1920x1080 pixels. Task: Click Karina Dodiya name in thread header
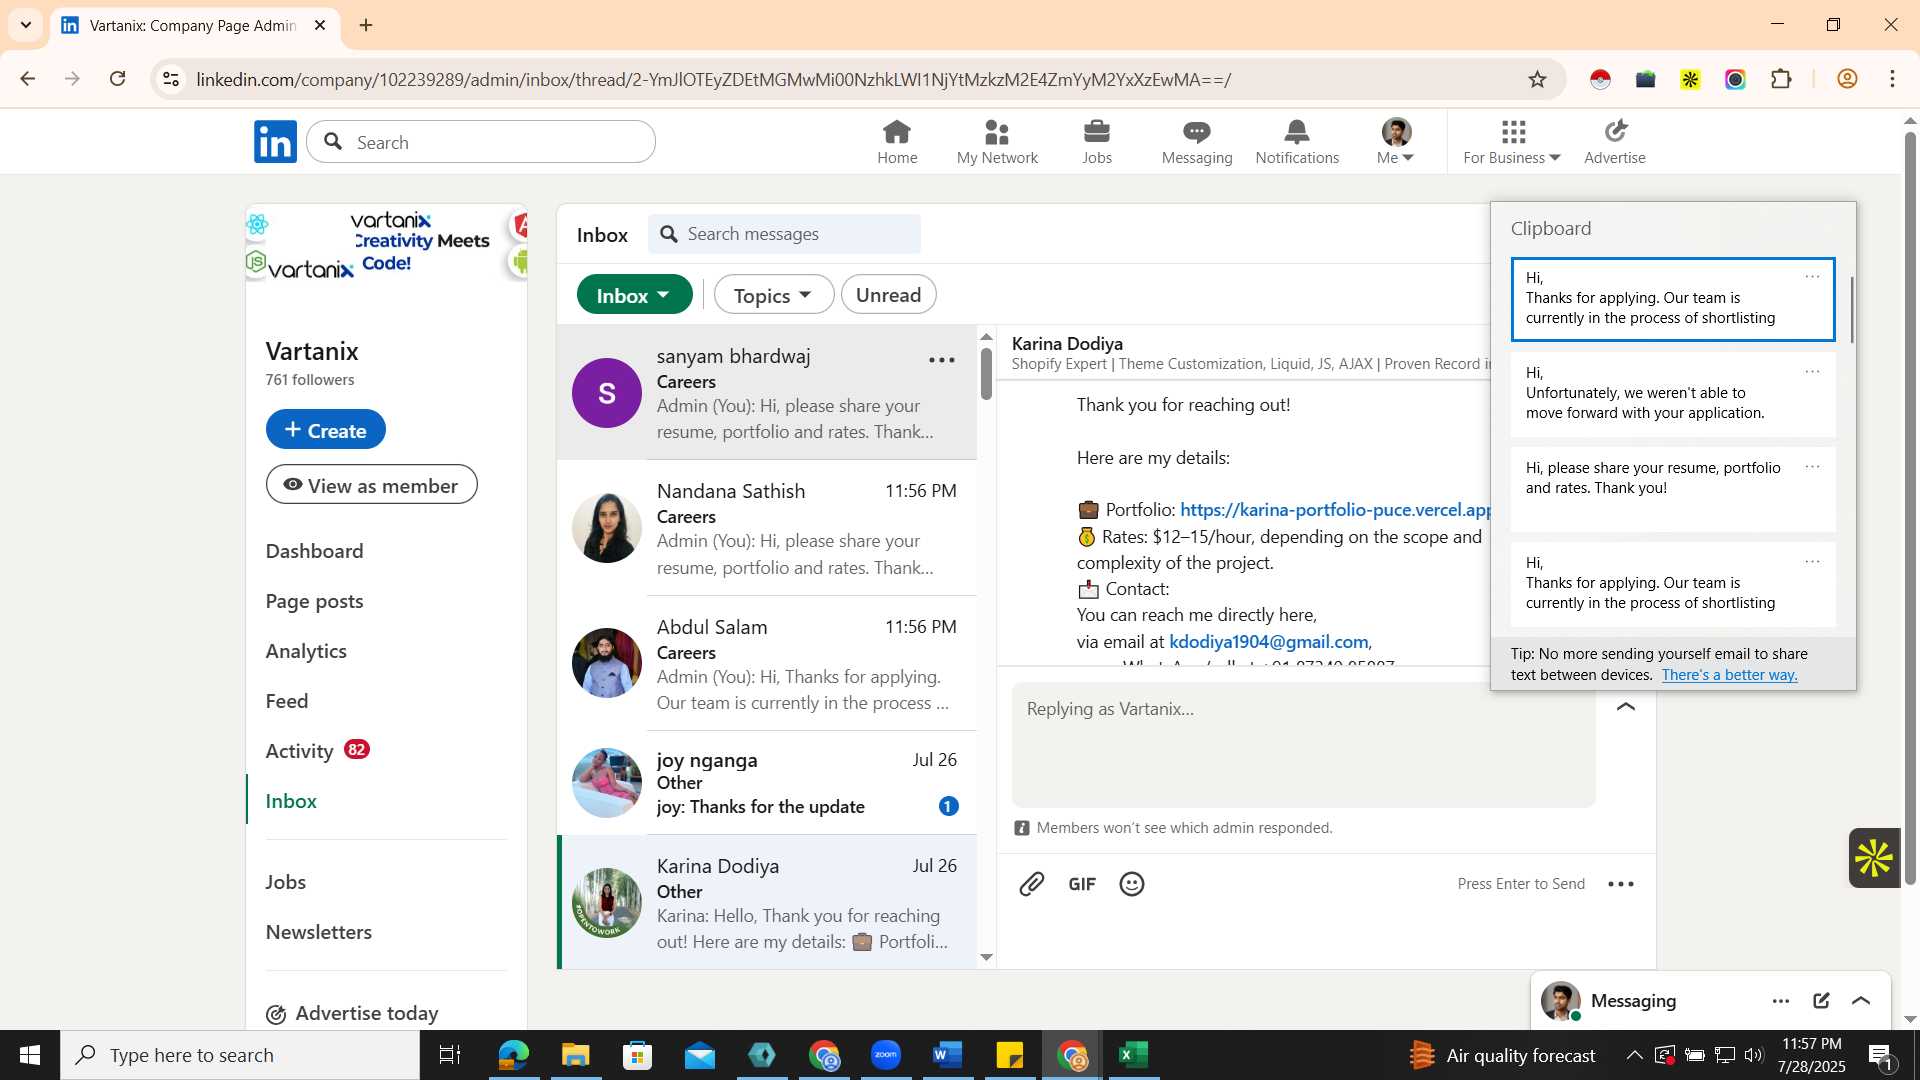1067,344
